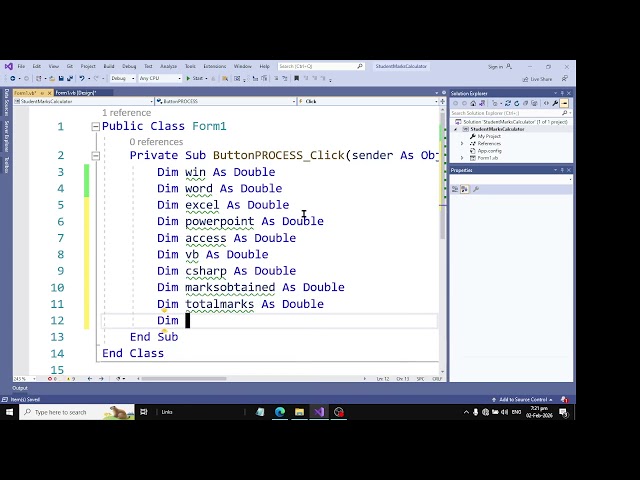Click the notifications icon in status bar
This screenshot has width=640, height=480.
click(x=564, y=400)
